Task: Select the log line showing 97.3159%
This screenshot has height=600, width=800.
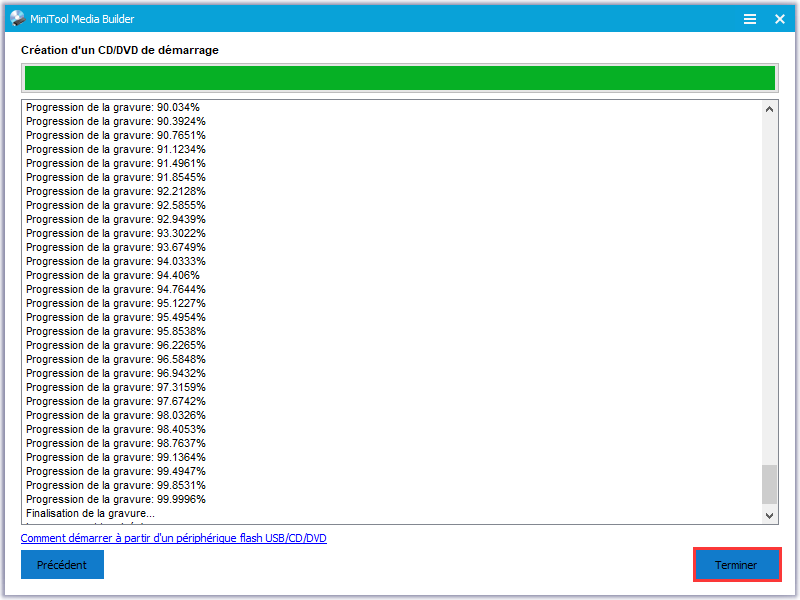Action: click(x=116, y=387)
